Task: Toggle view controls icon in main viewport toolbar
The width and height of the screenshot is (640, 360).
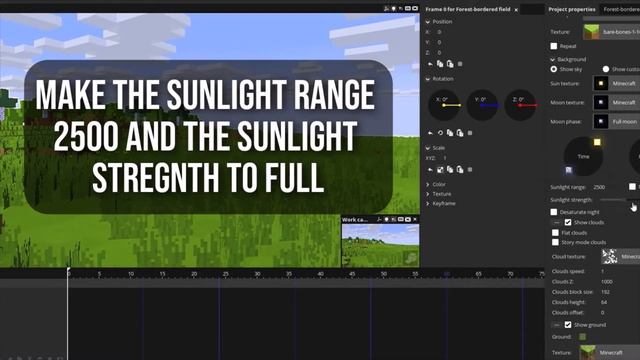Action: click(386, 9)
